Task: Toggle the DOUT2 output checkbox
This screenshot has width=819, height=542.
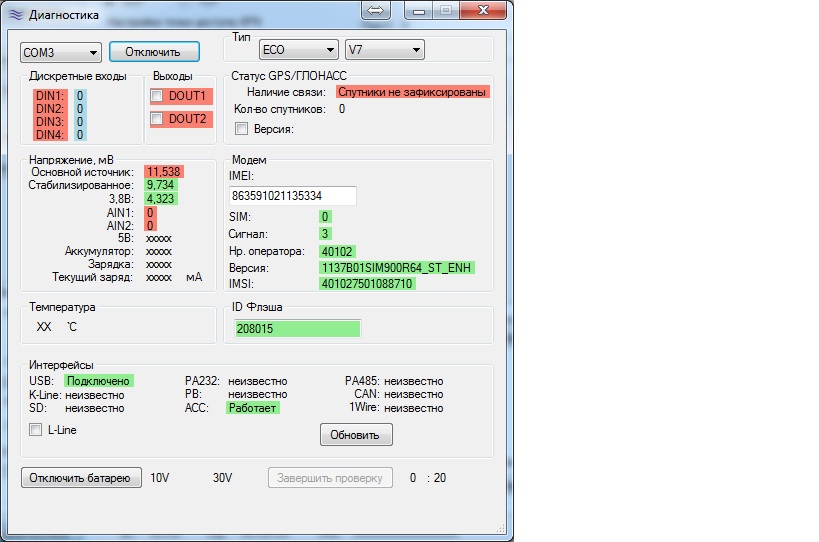Action: click(x=157, y=119)
